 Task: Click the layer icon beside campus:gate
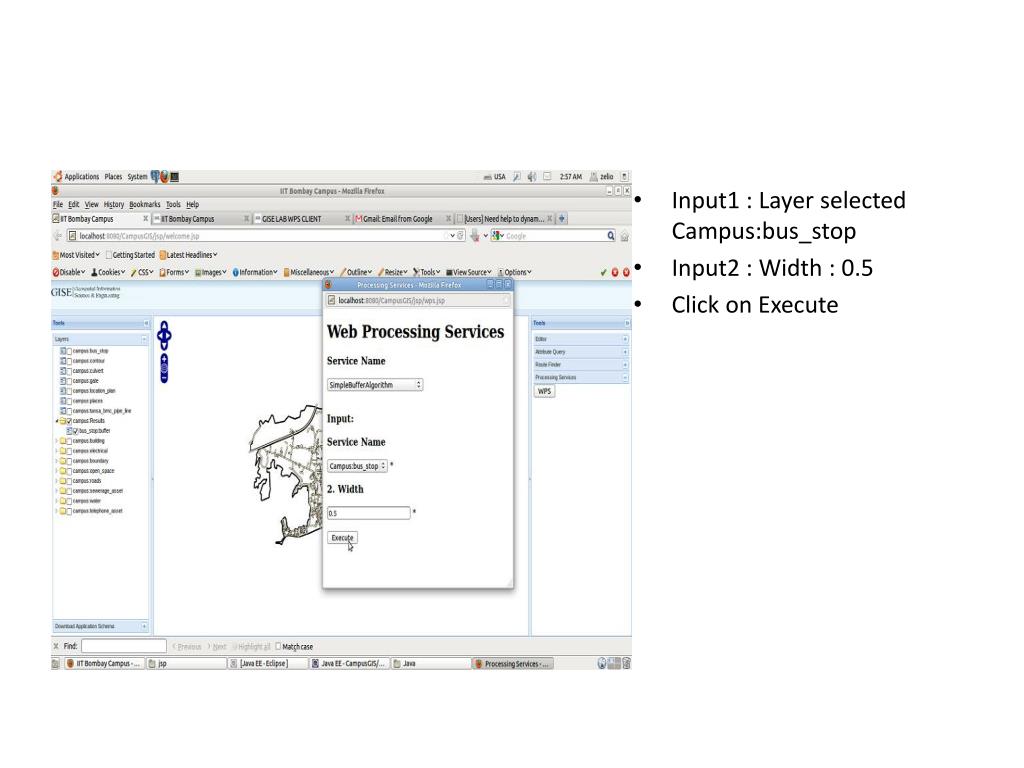(x=63, y=381)
